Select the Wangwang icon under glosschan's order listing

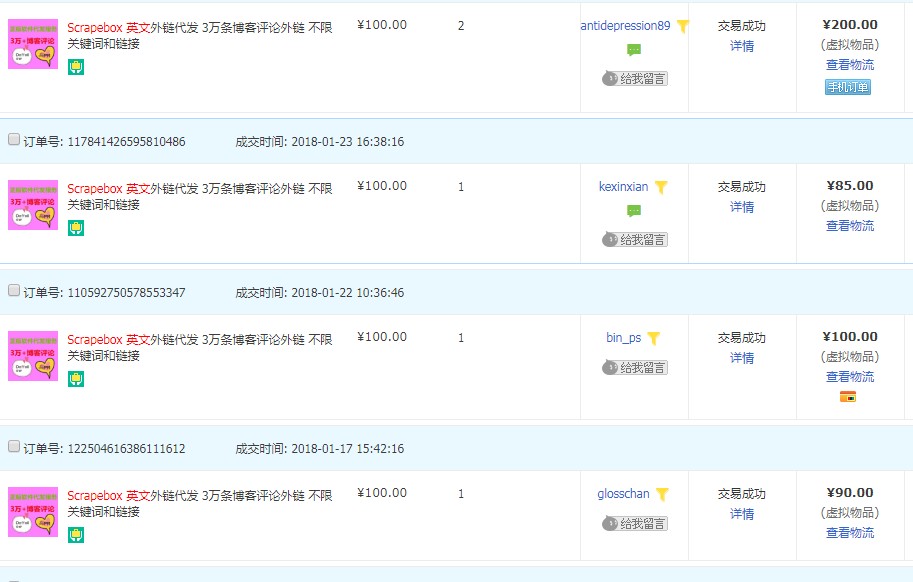76,536
